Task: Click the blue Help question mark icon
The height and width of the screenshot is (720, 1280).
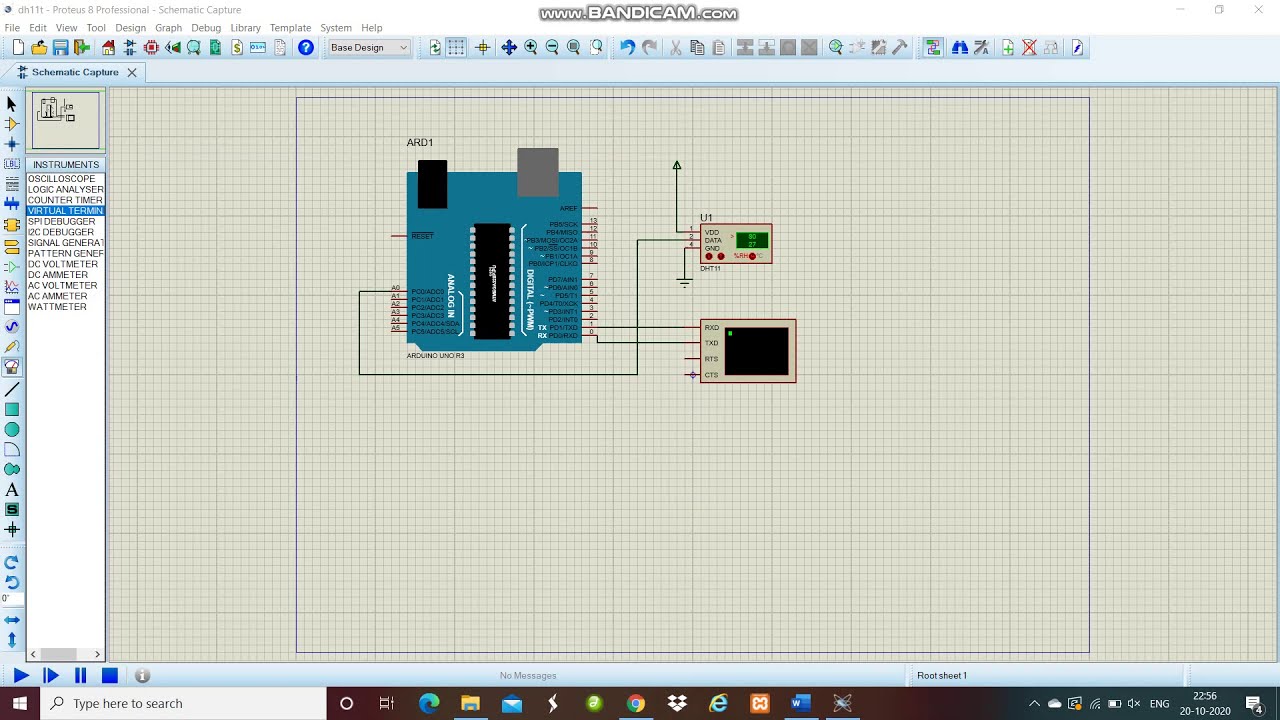Action: [306, 48]
